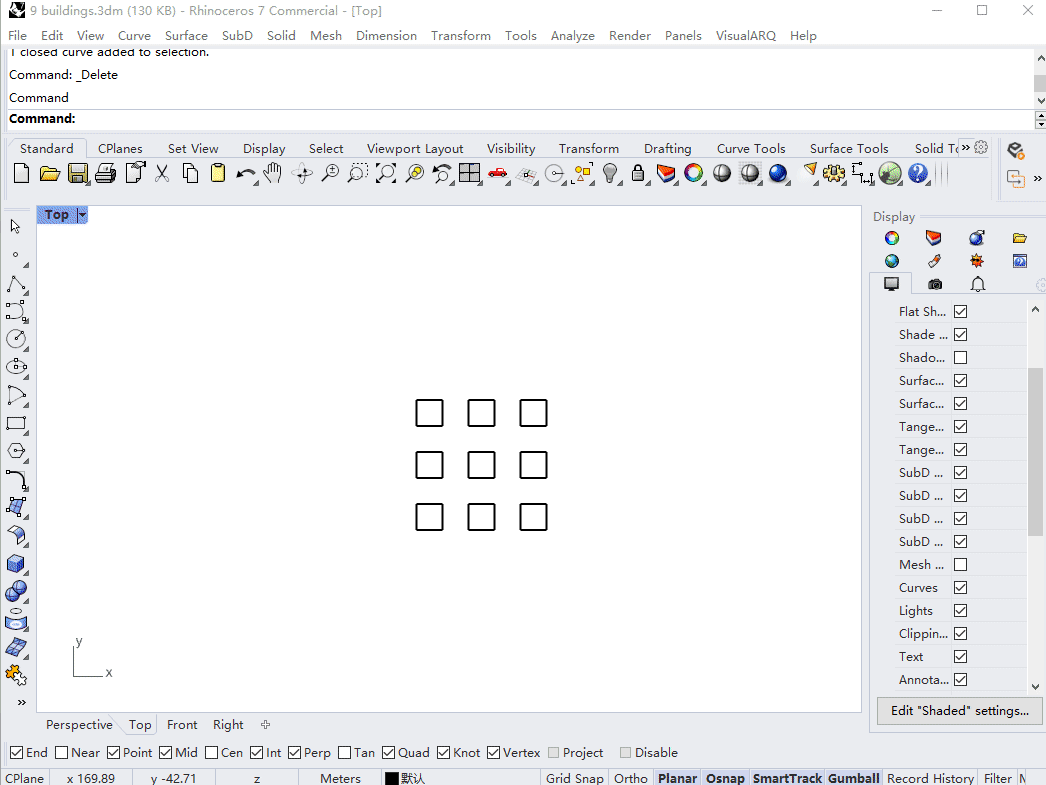This screenshot has width=1046, height=785.
Task: Switch to the Perspective viewport tab
Action: tap(79, 725)
